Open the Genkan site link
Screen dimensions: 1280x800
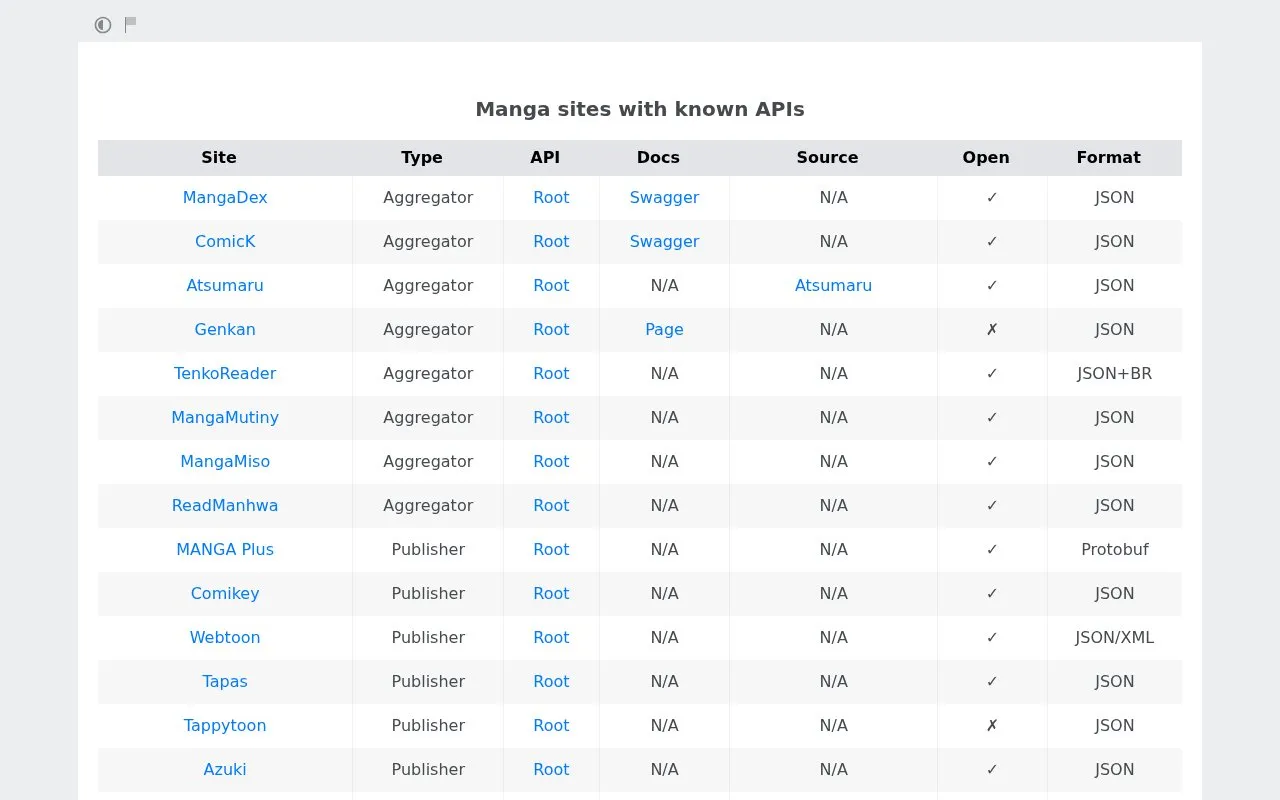[225, 330]
